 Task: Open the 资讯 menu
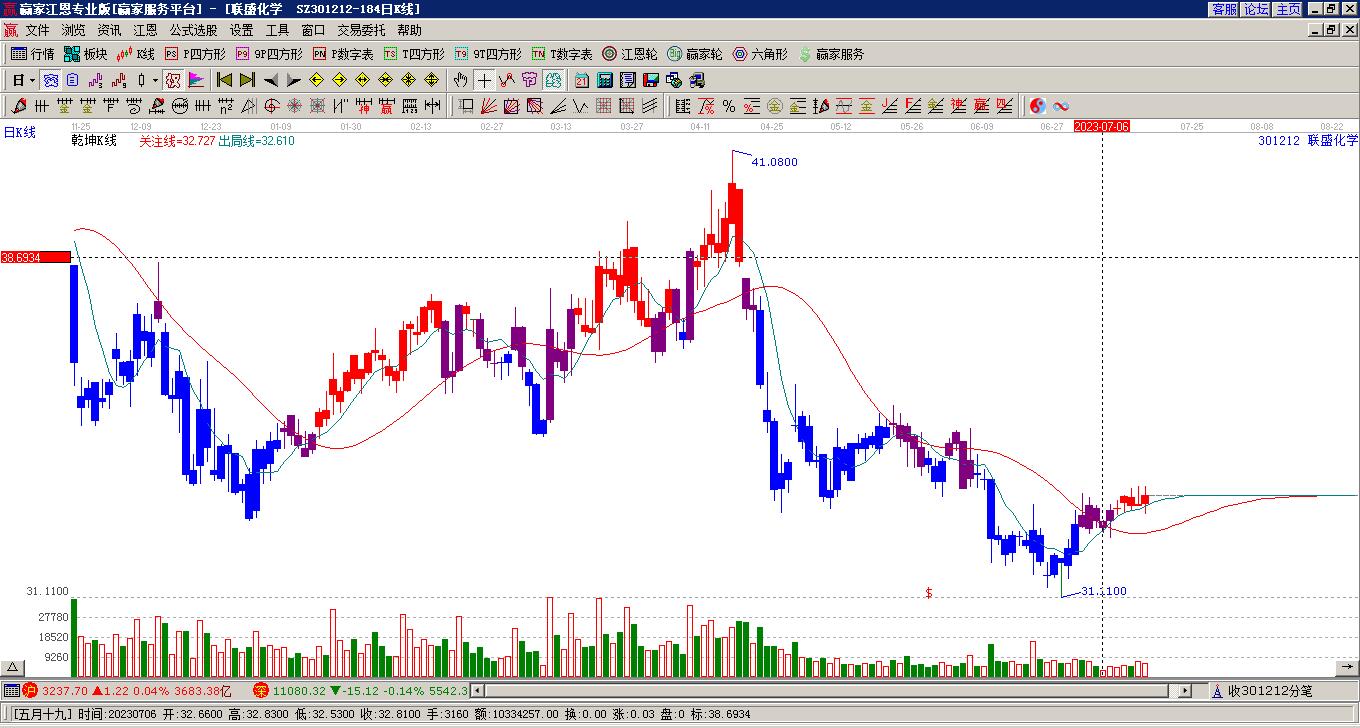tap(110, 31)
